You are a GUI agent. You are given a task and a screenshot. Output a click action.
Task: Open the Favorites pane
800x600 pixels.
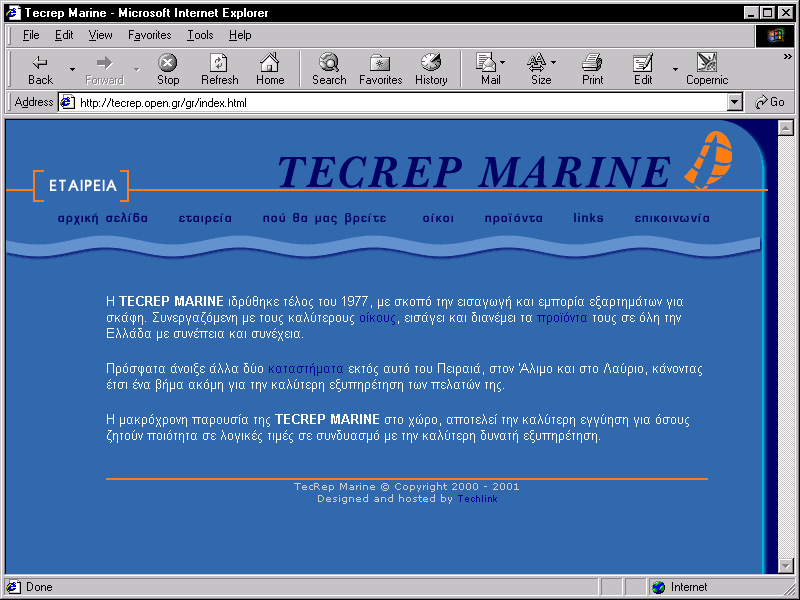(381, 69)
